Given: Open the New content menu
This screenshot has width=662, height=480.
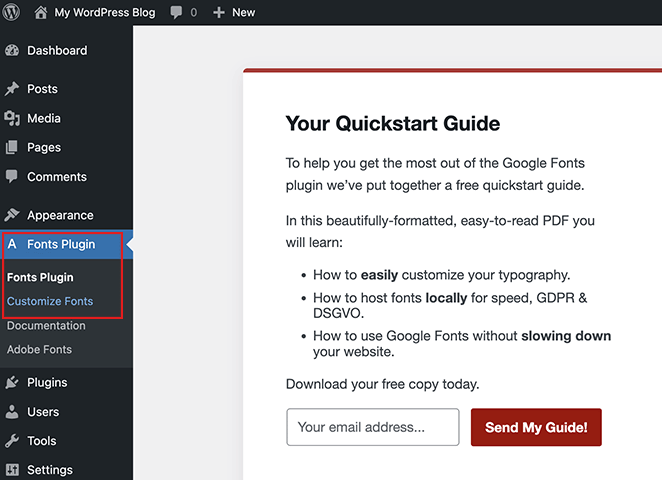Looking at the screenshot, I should [x=244, y=13].
